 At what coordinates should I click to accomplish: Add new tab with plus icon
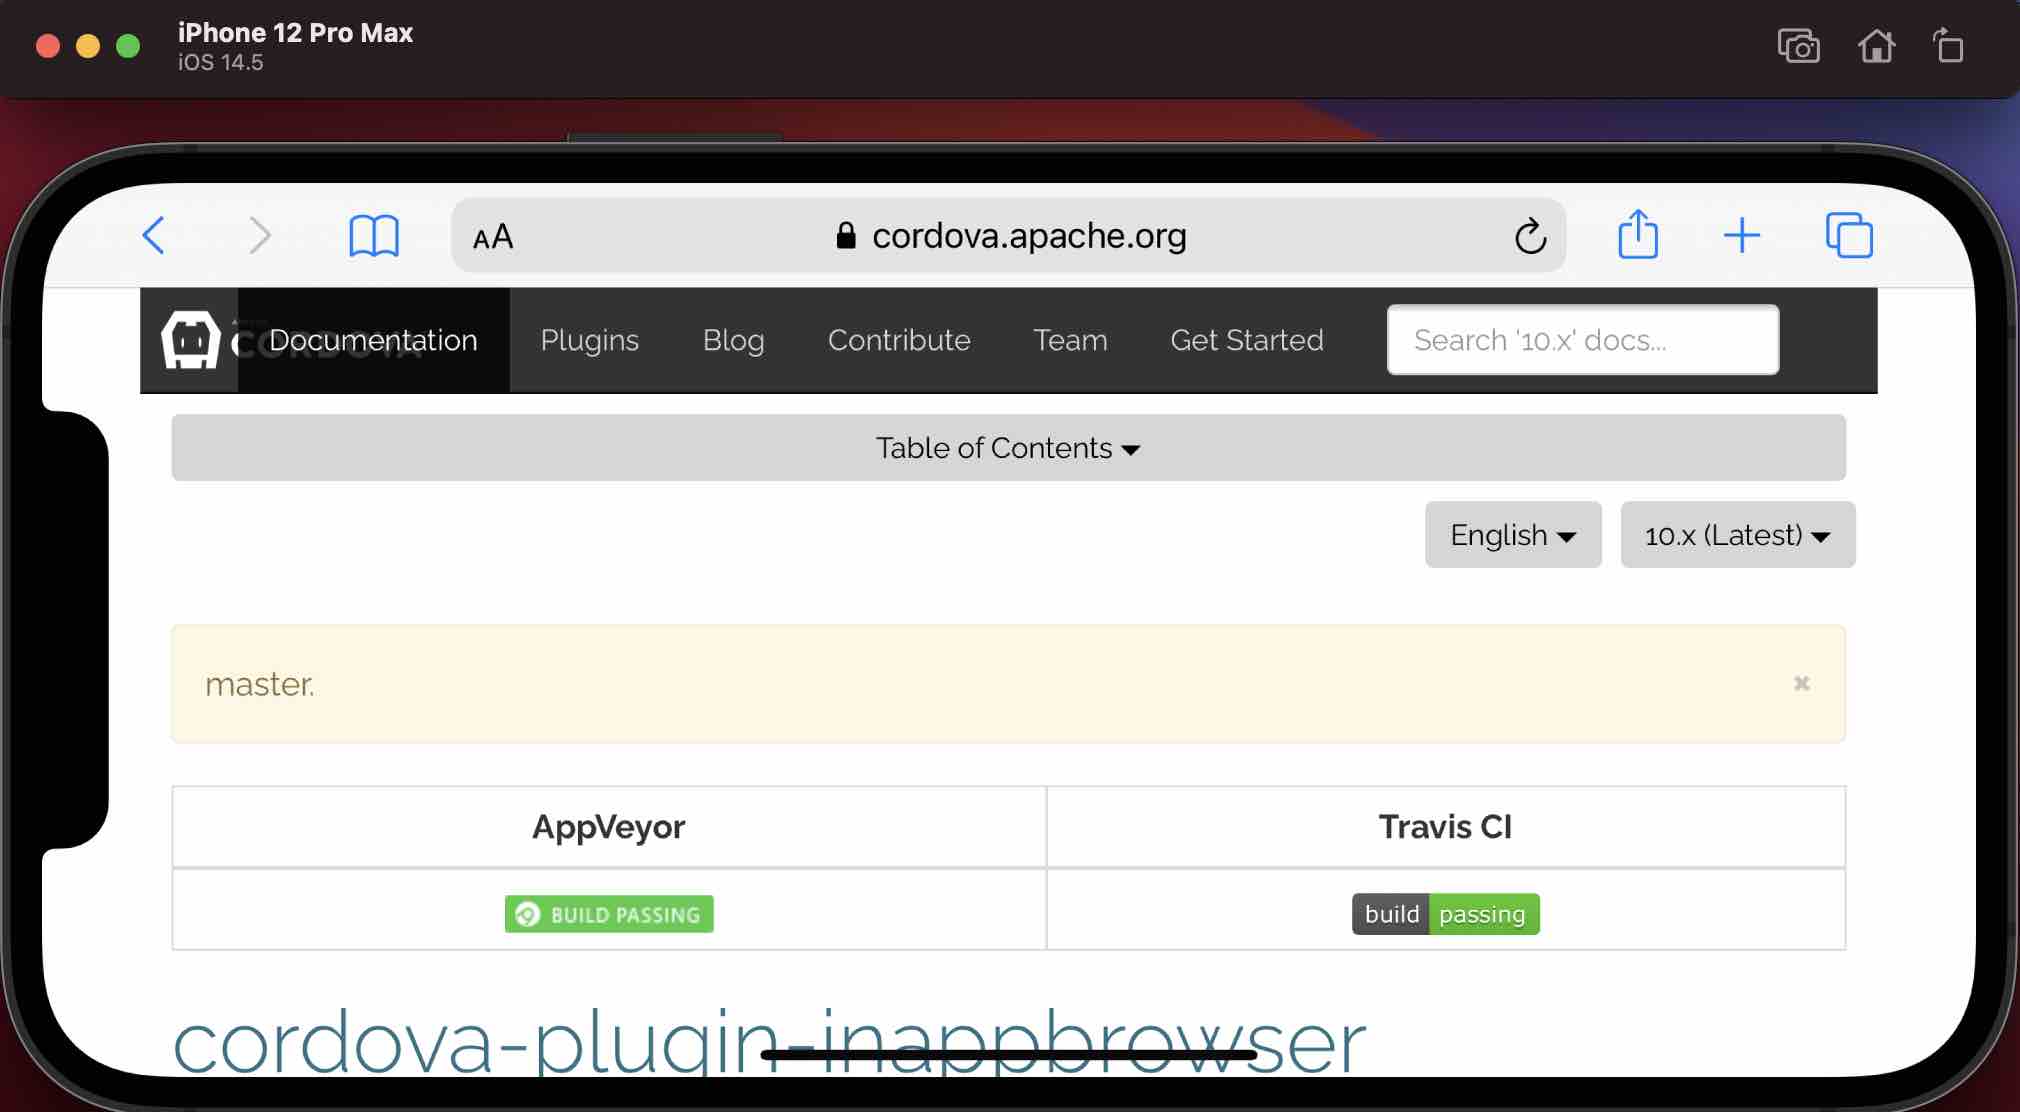[x=1741, y=236]
